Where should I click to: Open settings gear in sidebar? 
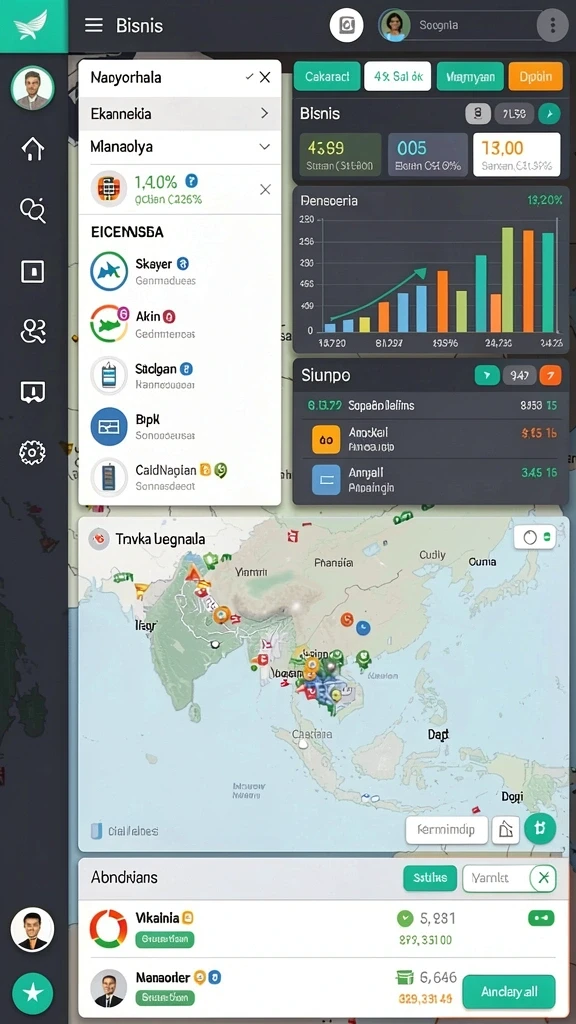click(33, 452)
